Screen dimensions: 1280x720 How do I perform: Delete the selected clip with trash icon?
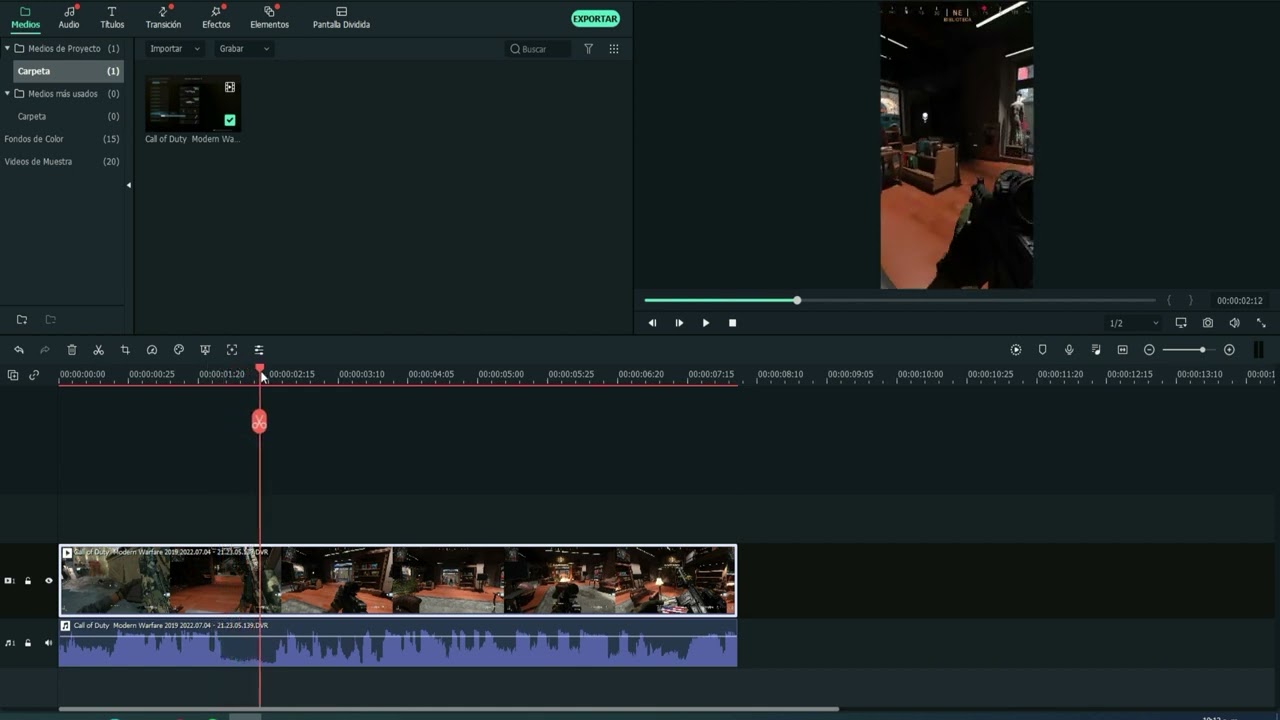click(x=72, y=350)
